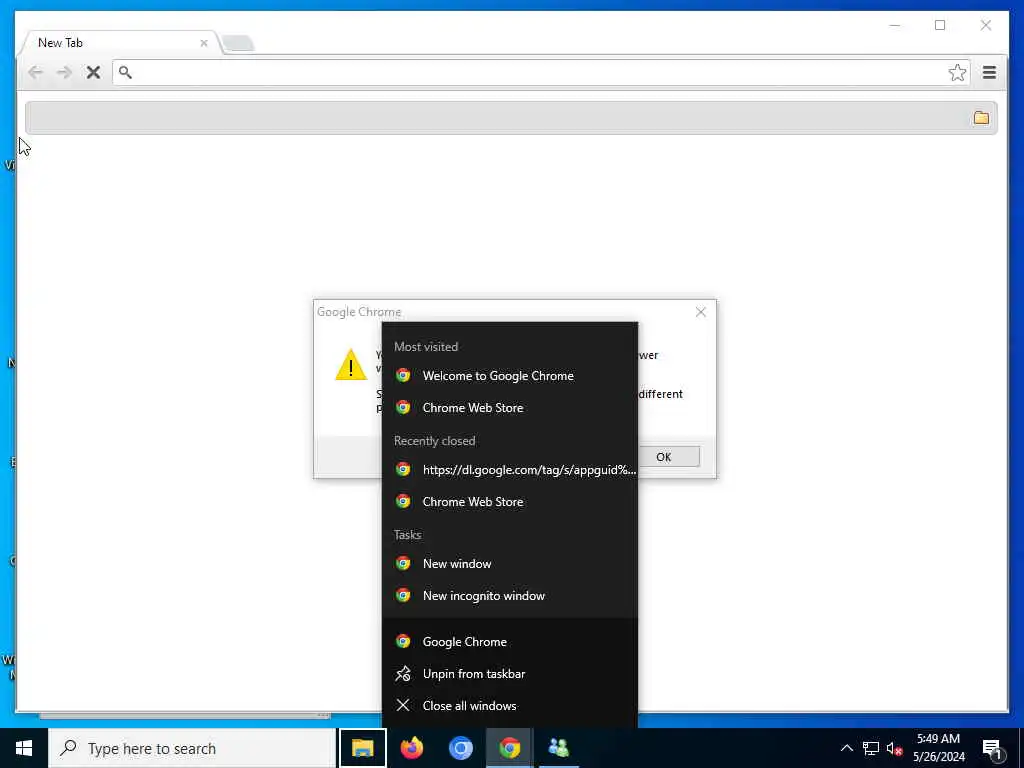Stop loading the page

click(x=93, y=72)
